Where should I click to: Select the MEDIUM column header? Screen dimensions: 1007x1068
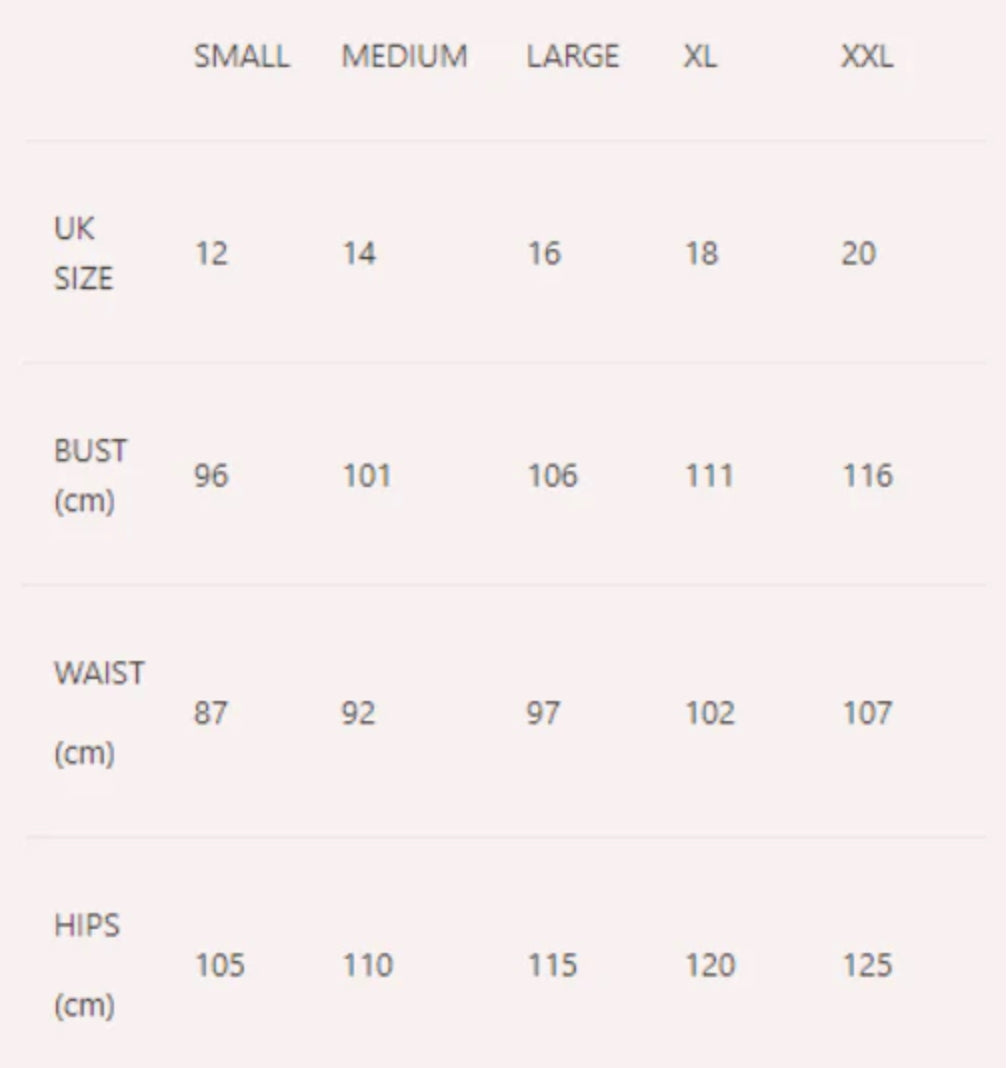pyautogui.click(x=405, y=57)
